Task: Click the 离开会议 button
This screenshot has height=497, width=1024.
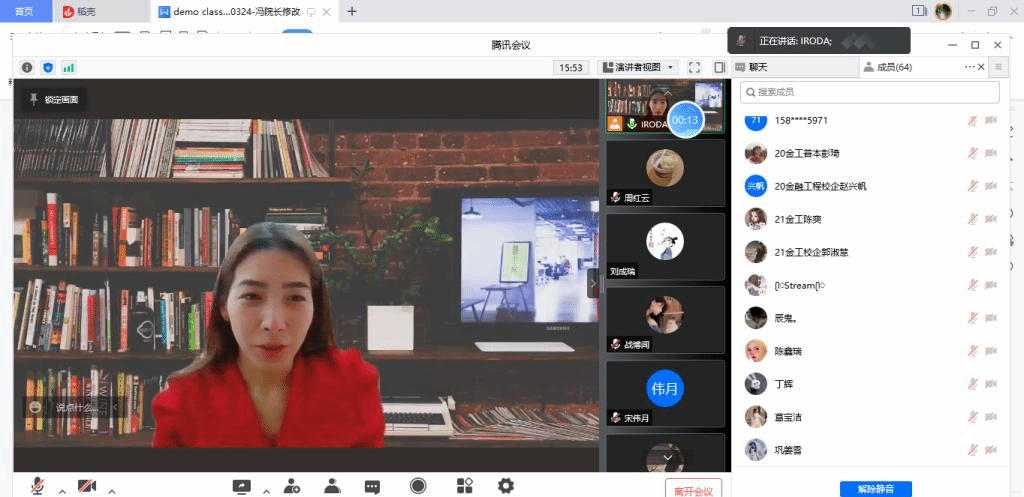Action: pos(693,490)
